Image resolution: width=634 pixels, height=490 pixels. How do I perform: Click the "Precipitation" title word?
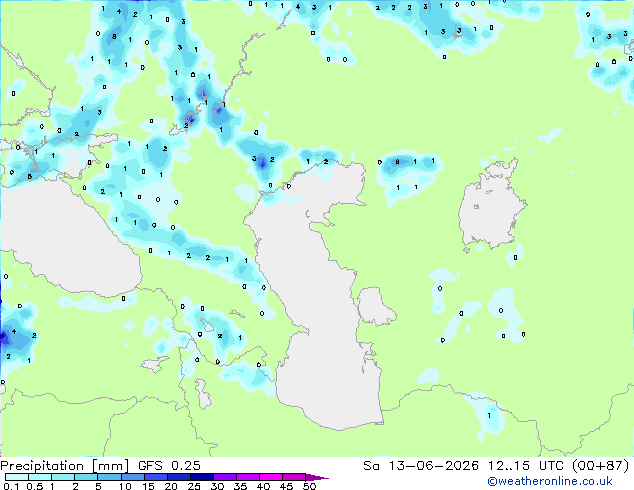tap(42, 465)
